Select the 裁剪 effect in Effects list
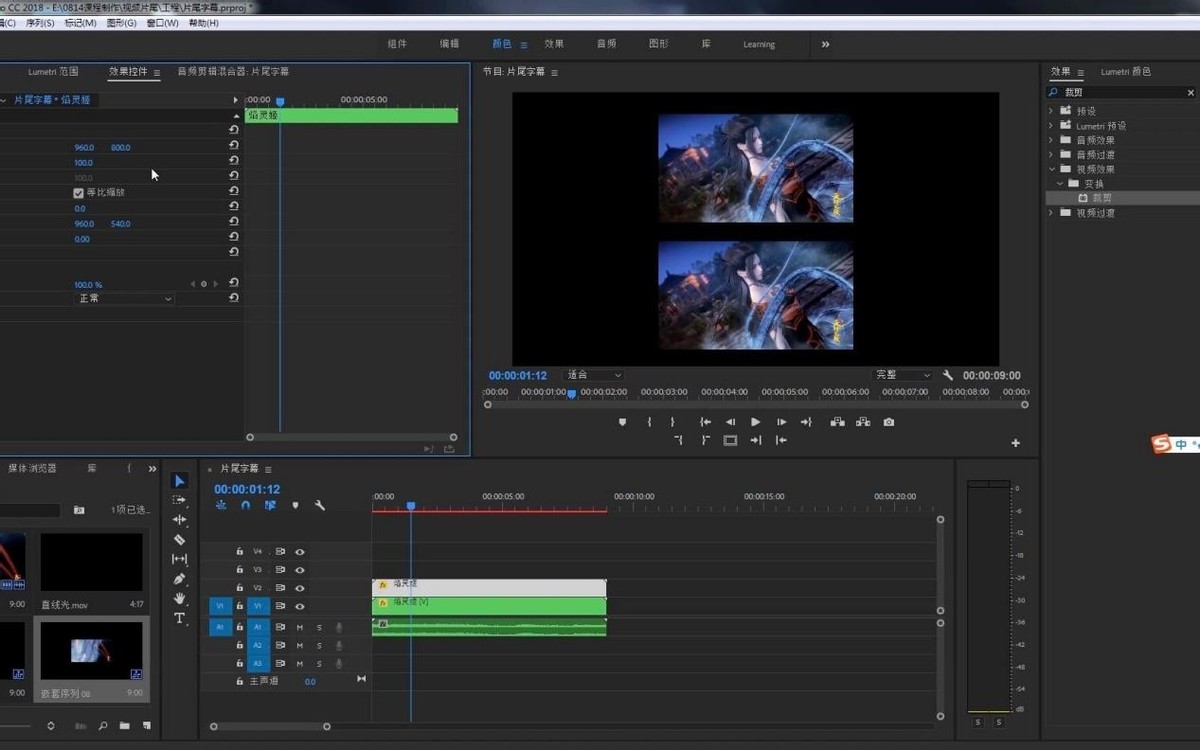 pyautogui.click(x=1100, y=198)
